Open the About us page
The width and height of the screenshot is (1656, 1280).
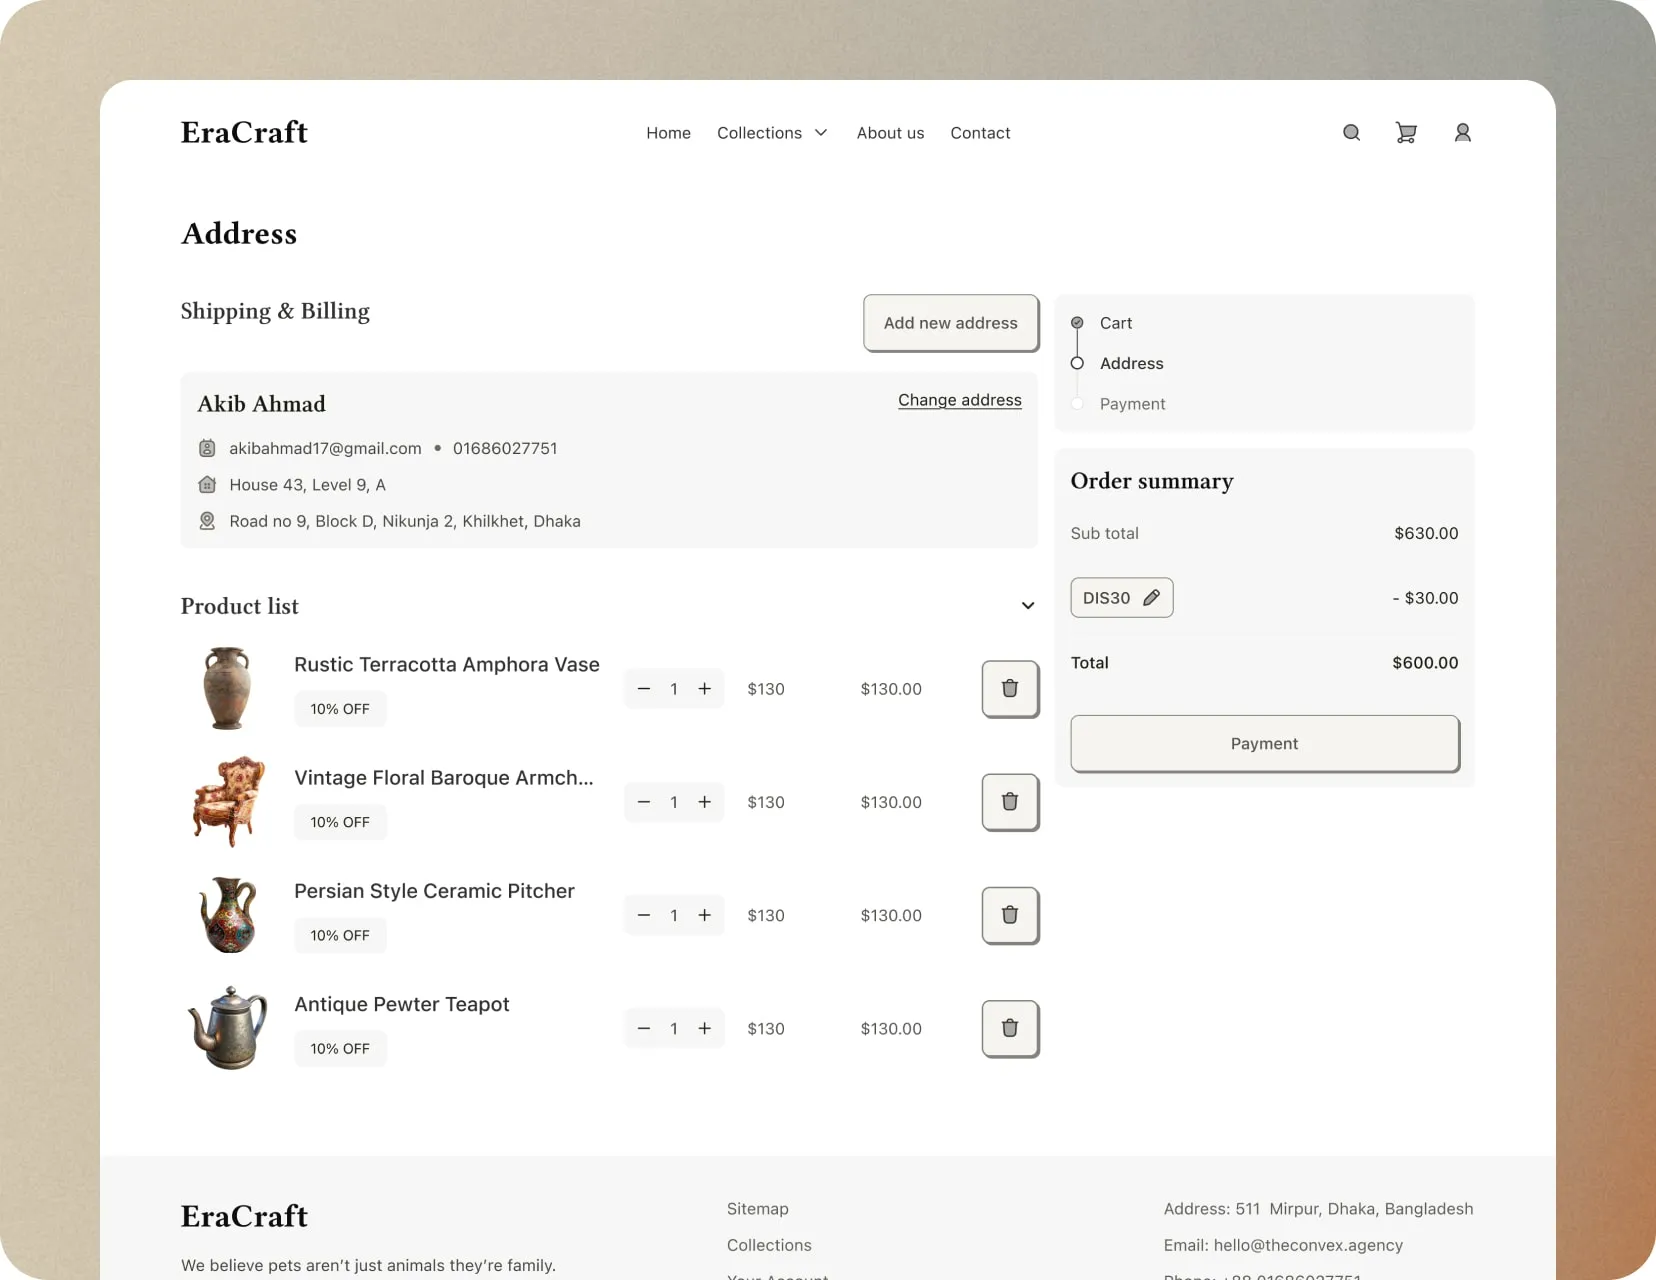pos(890,133)
